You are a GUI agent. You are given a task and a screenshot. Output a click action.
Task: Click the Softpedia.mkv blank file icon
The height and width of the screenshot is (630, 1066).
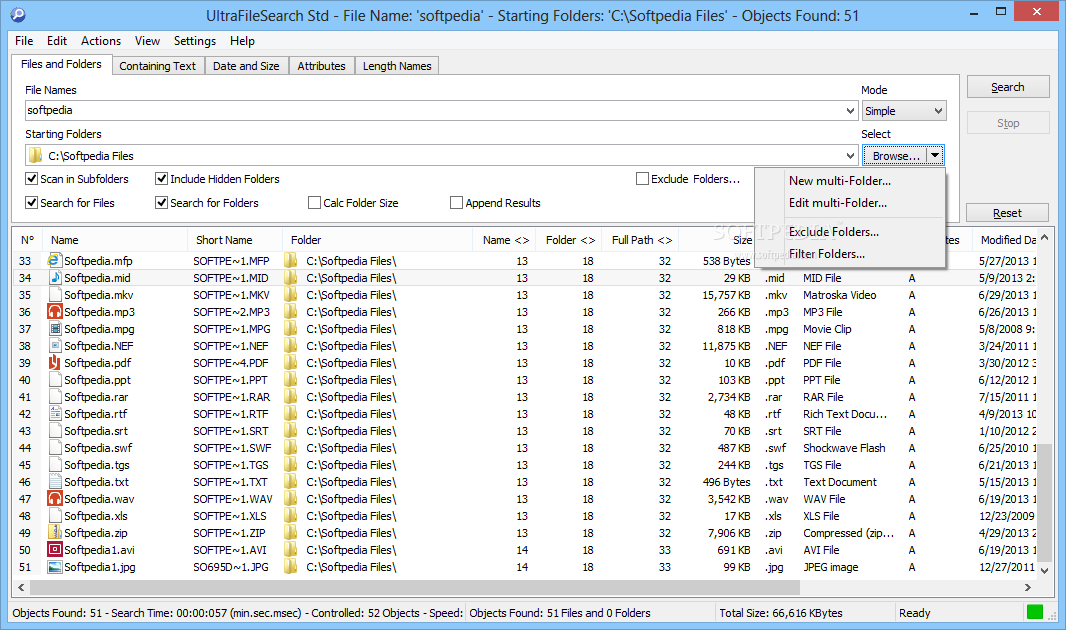(x=54, y=294)
